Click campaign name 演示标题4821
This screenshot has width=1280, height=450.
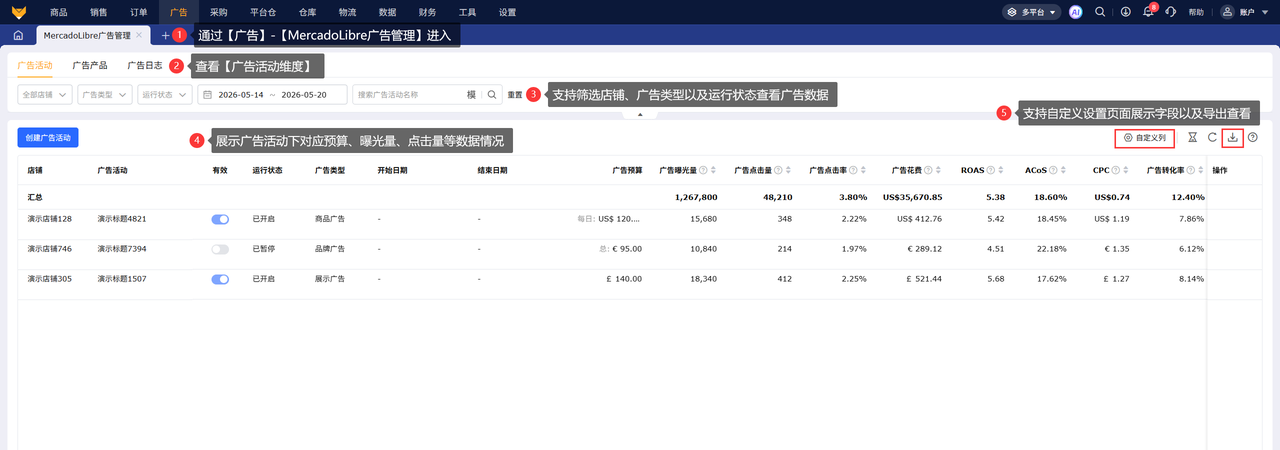click(x=122, y=219)
